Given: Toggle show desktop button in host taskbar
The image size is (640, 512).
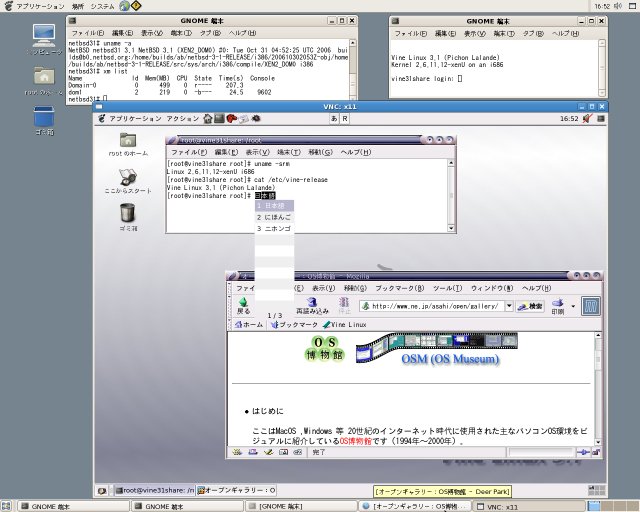Looking at the screenshot, I should 6,506.
